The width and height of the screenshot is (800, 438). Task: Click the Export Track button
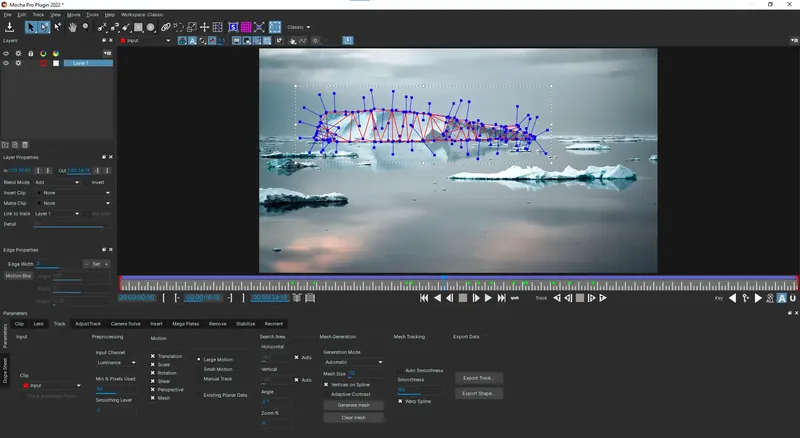479,378
